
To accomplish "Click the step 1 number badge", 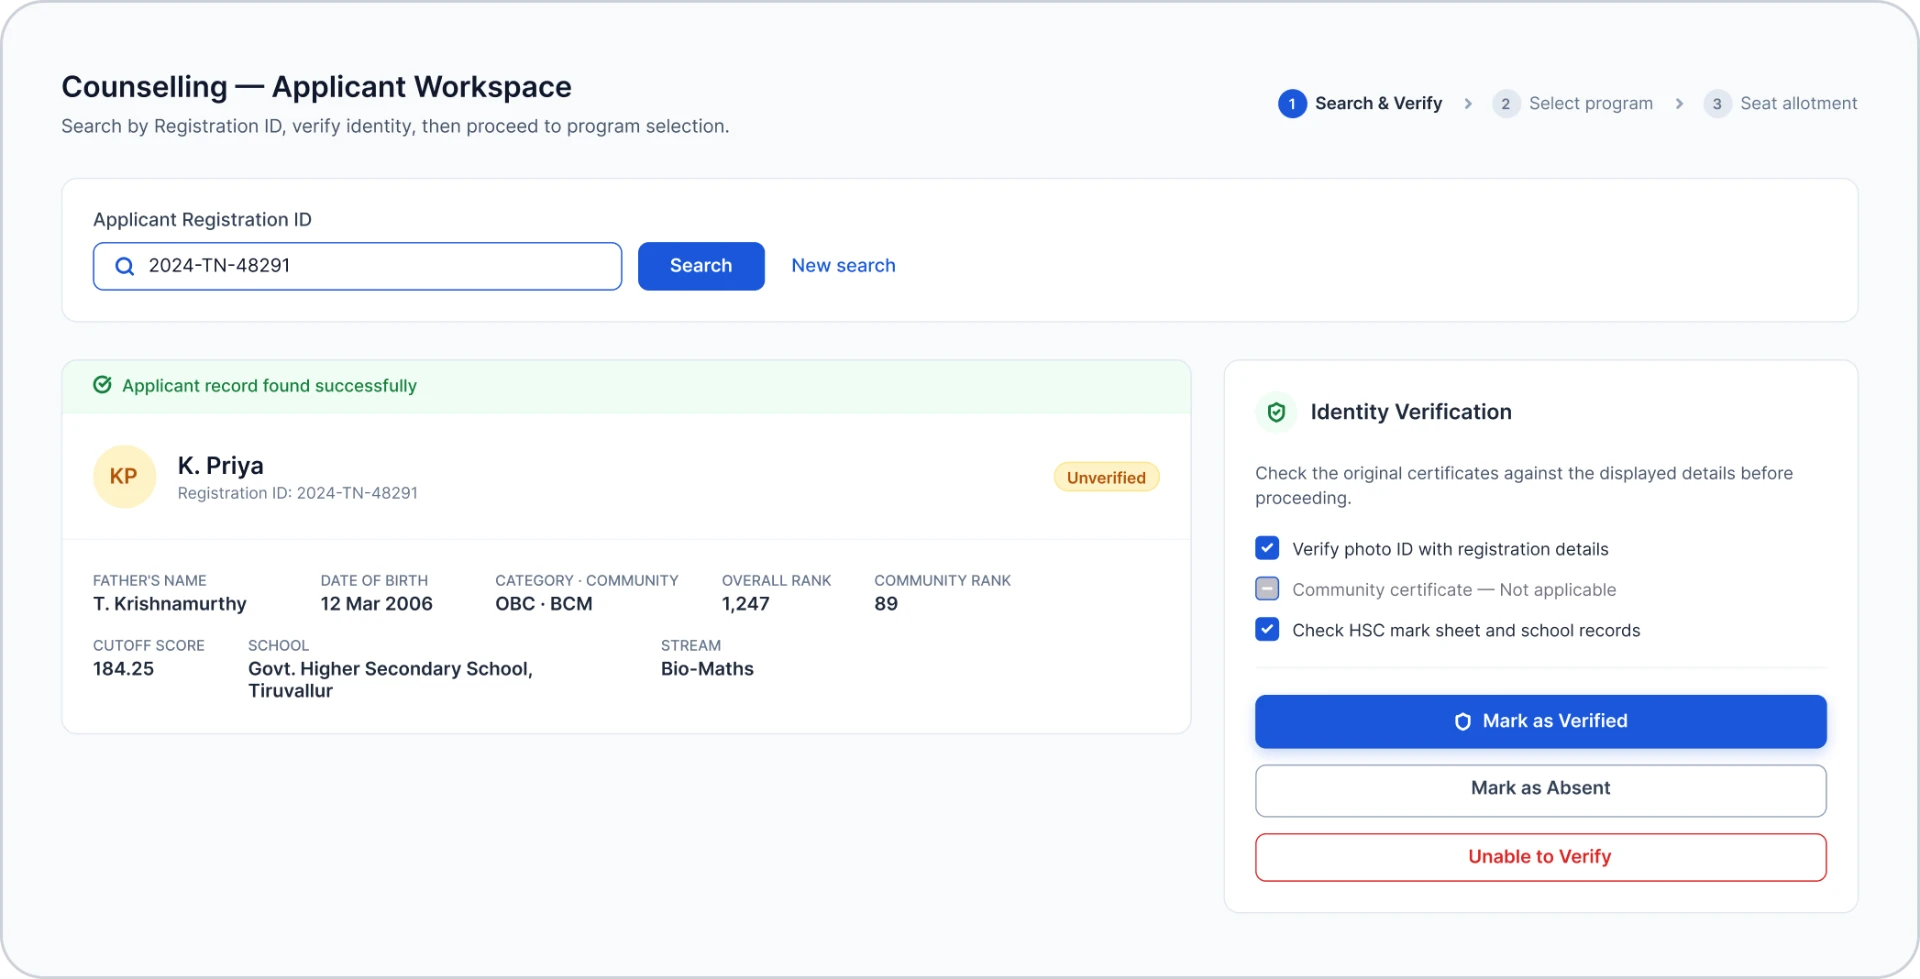I will coord(1292,104).
